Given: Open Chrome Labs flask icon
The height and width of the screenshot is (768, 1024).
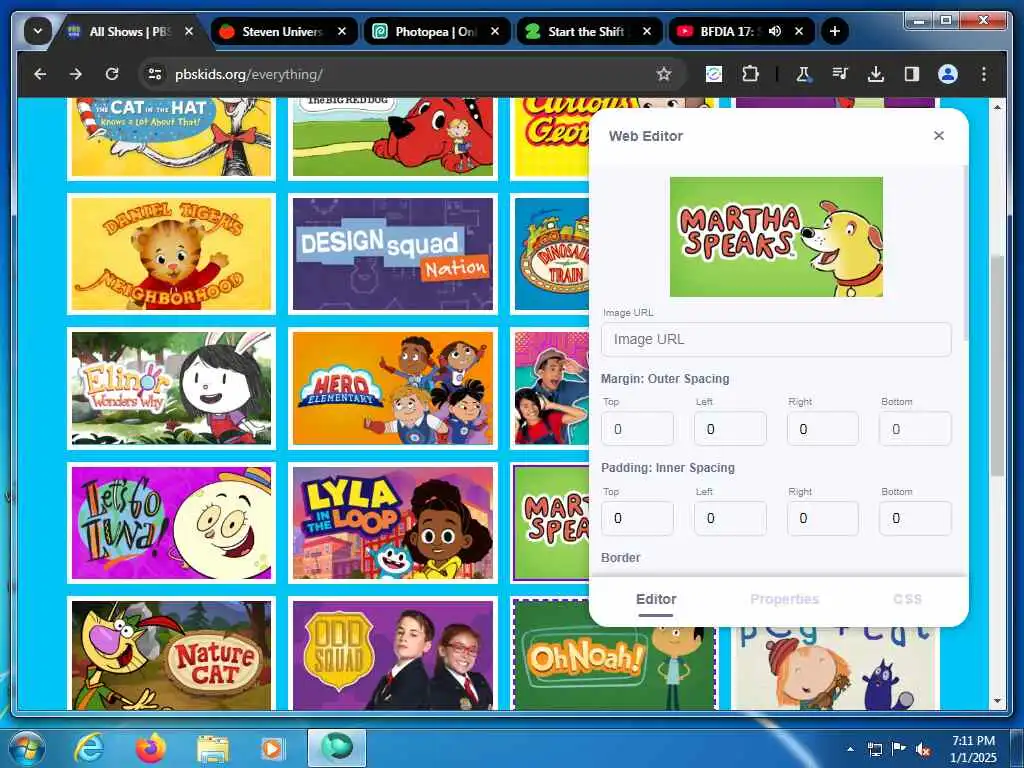Looking at the screenshot, I should (x=803, y=74).
